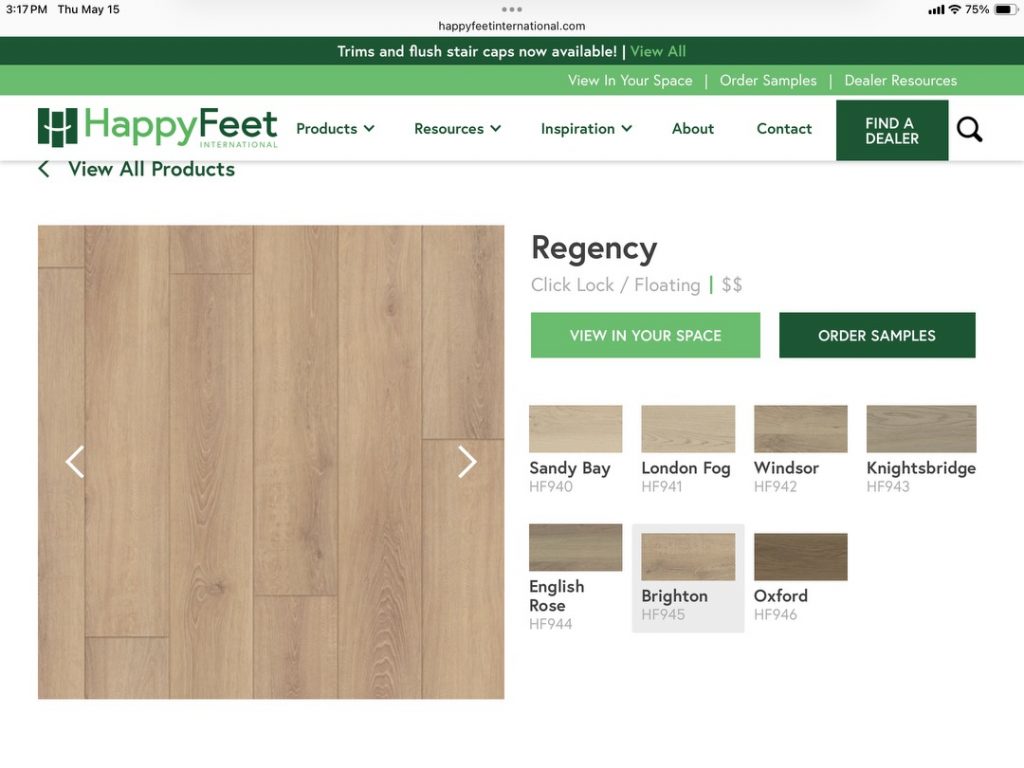Click the Click Lock / Floating text
This screenshot has width=1024, height=768.
click(615, 285)
